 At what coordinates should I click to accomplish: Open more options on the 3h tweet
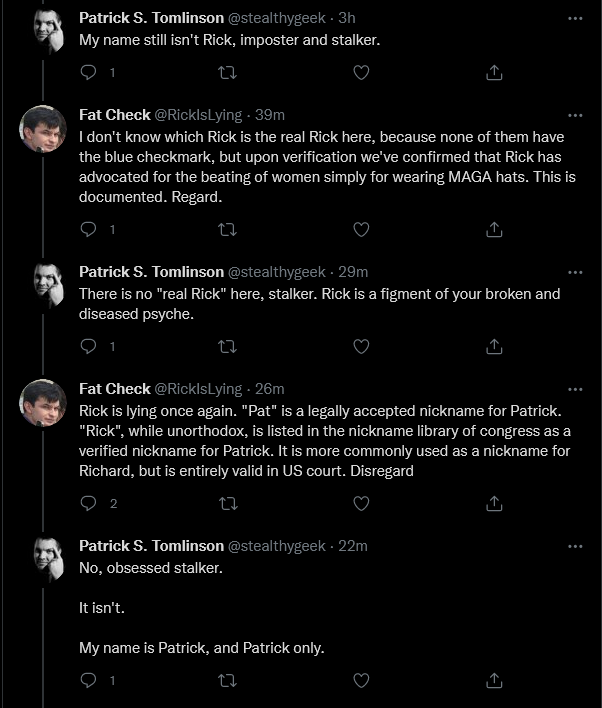pos(575,19)
